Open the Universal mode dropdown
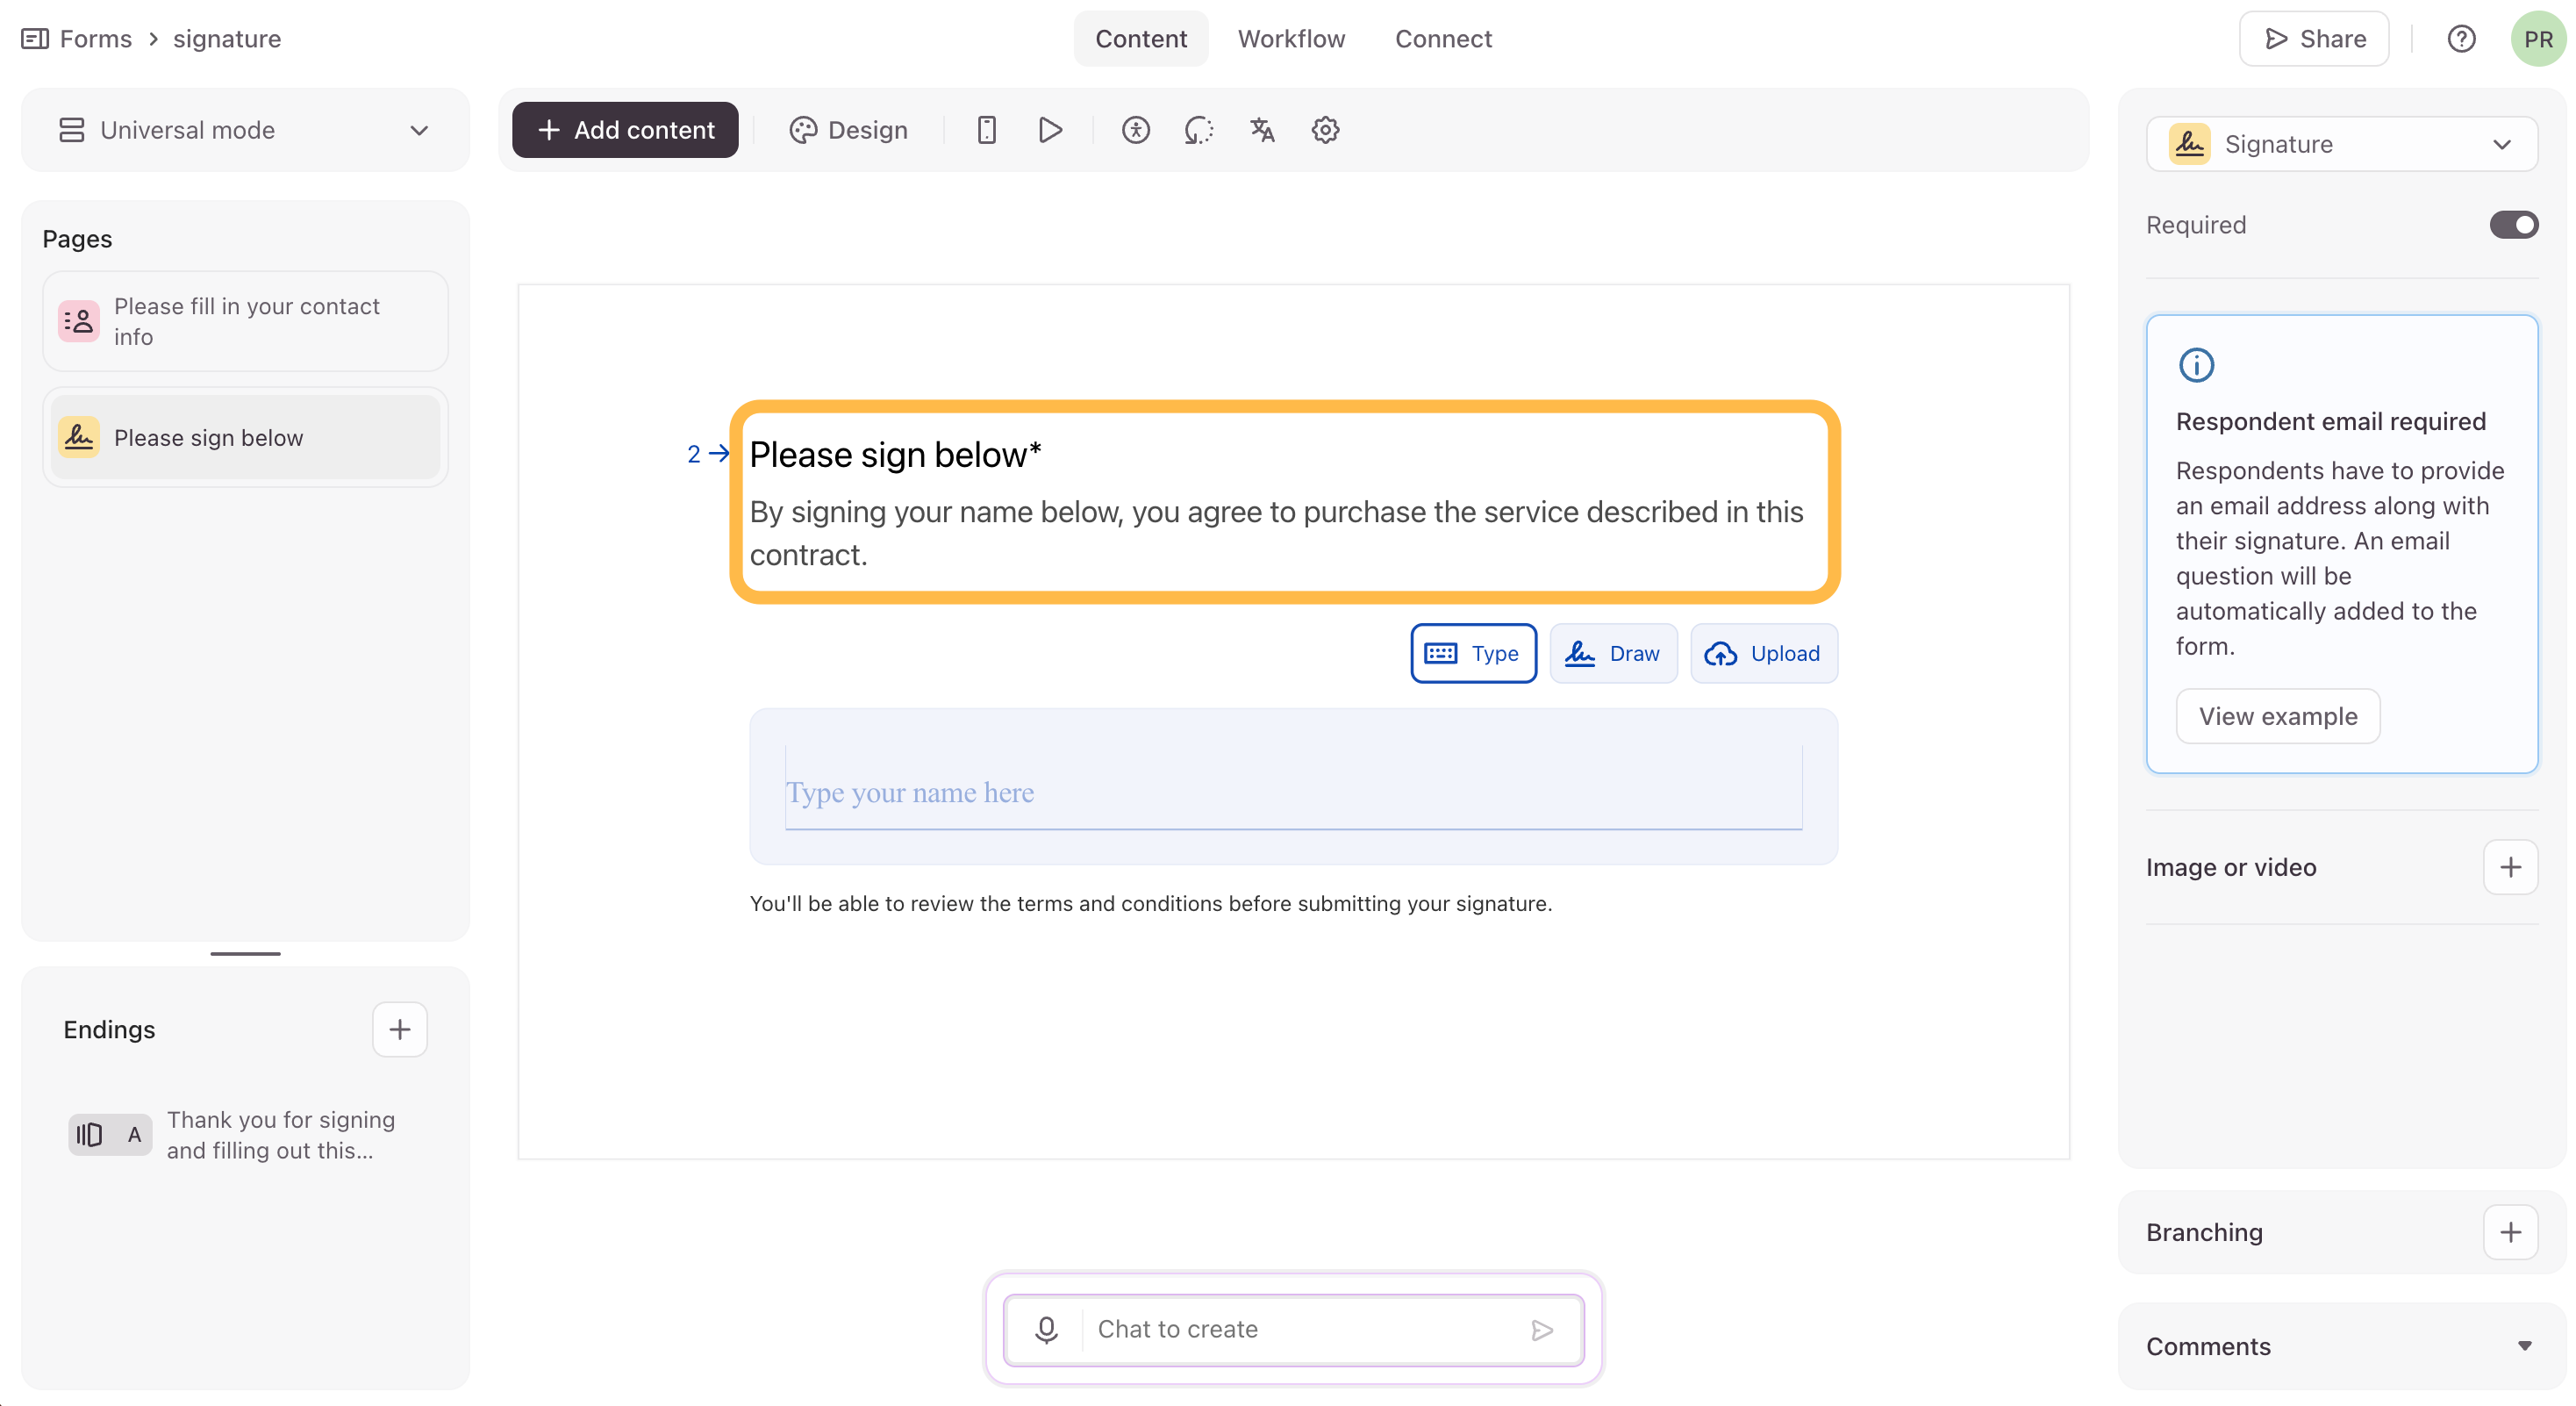2576x1406 pixels. [x=245, y=130]
